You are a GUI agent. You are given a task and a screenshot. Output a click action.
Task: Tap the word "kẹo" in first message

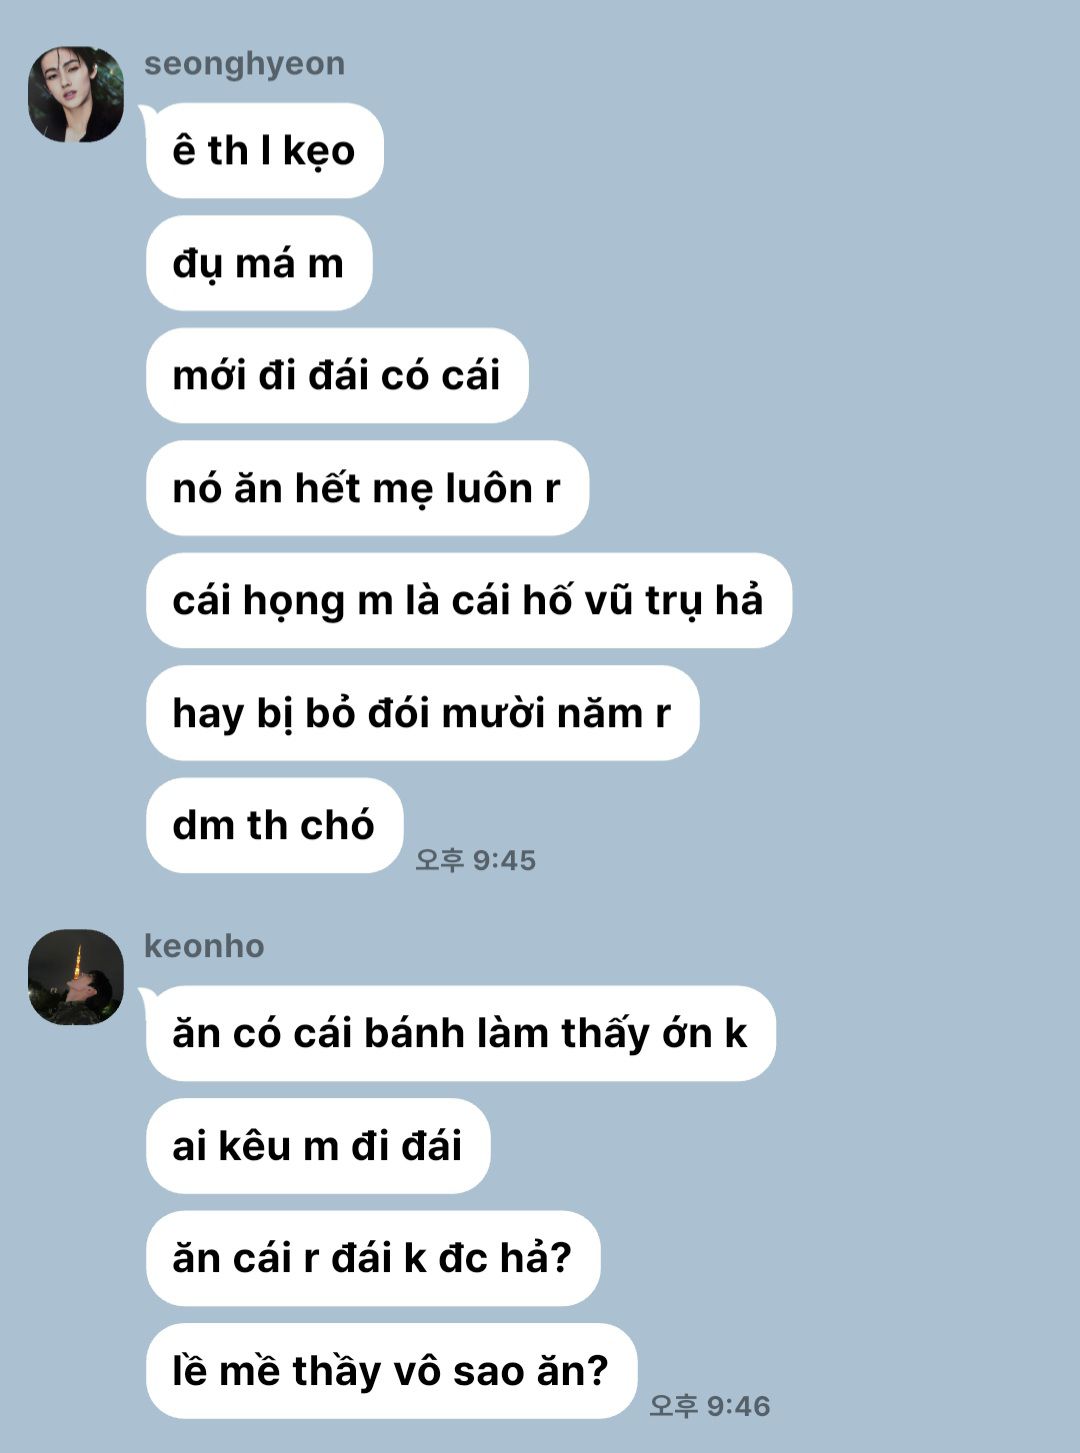coord(319,151)
